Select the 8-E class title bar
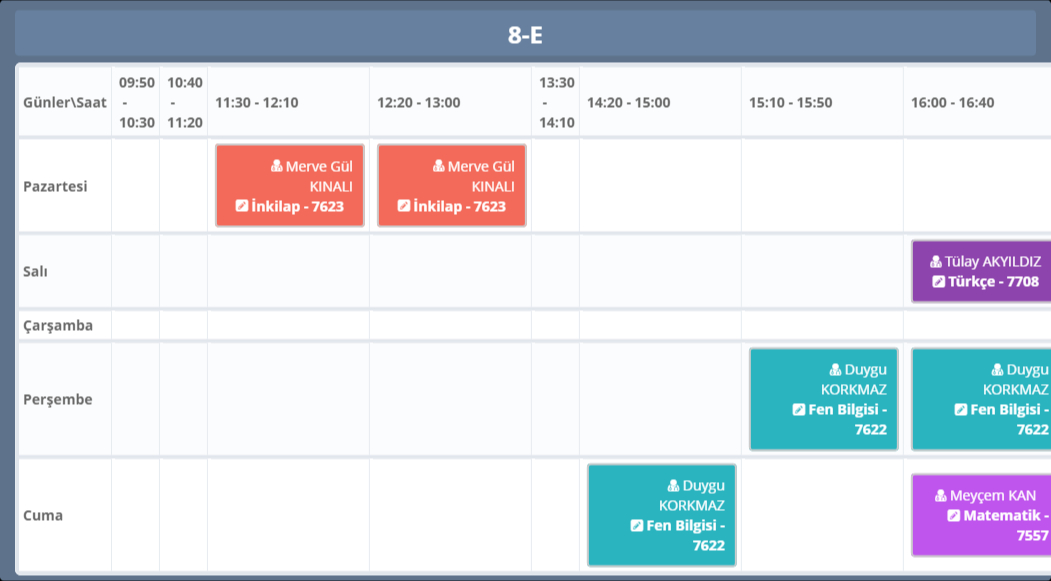 [525, 35]
